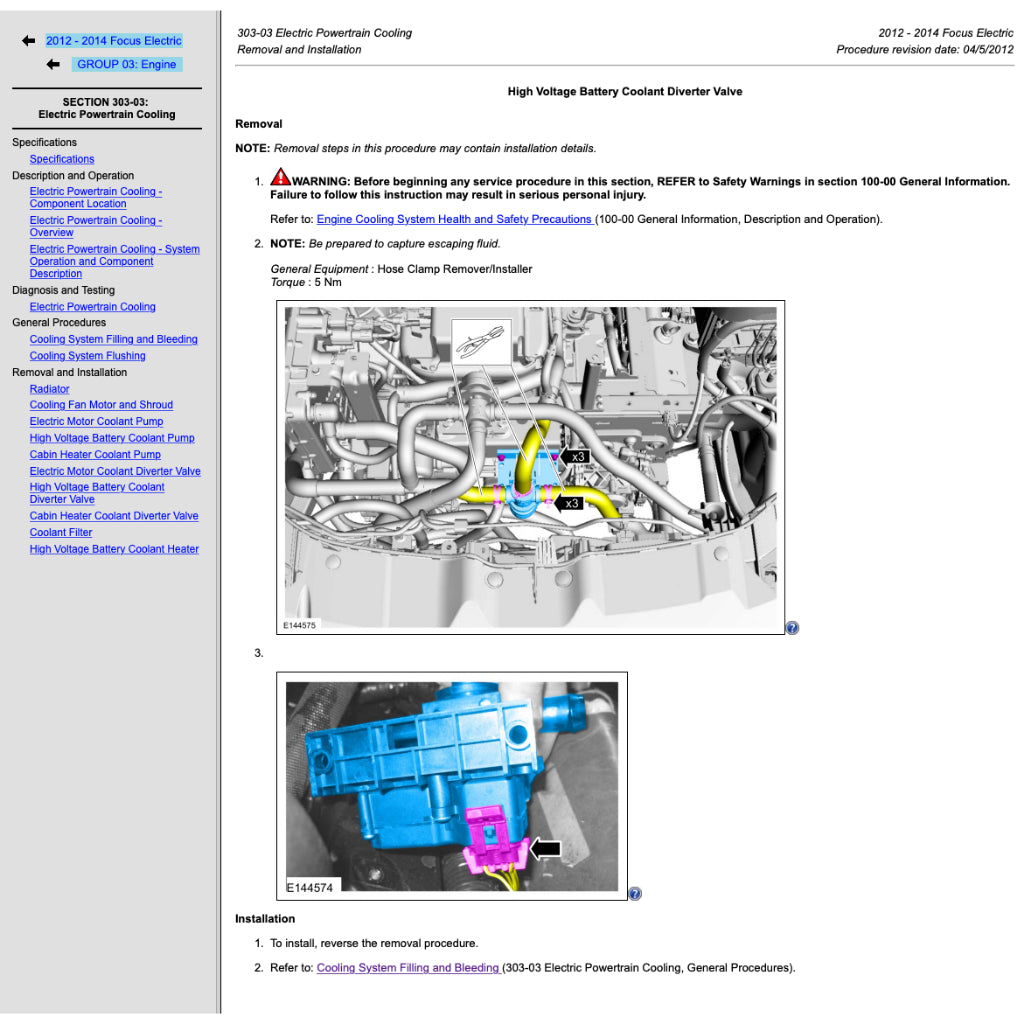The height and width of the screenshot is (1024, 1024).
Task: Click the engine bay illustration E144575
Action: tap(530, 468)
